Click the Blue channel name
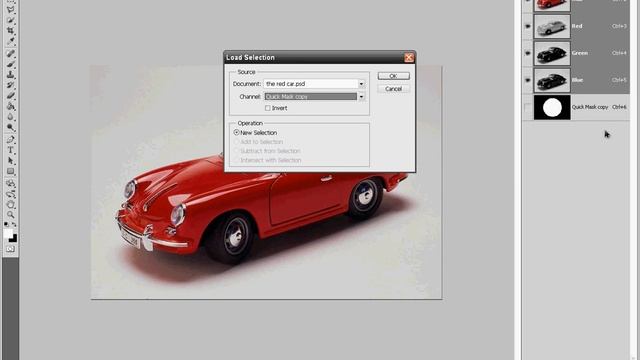 577,80
